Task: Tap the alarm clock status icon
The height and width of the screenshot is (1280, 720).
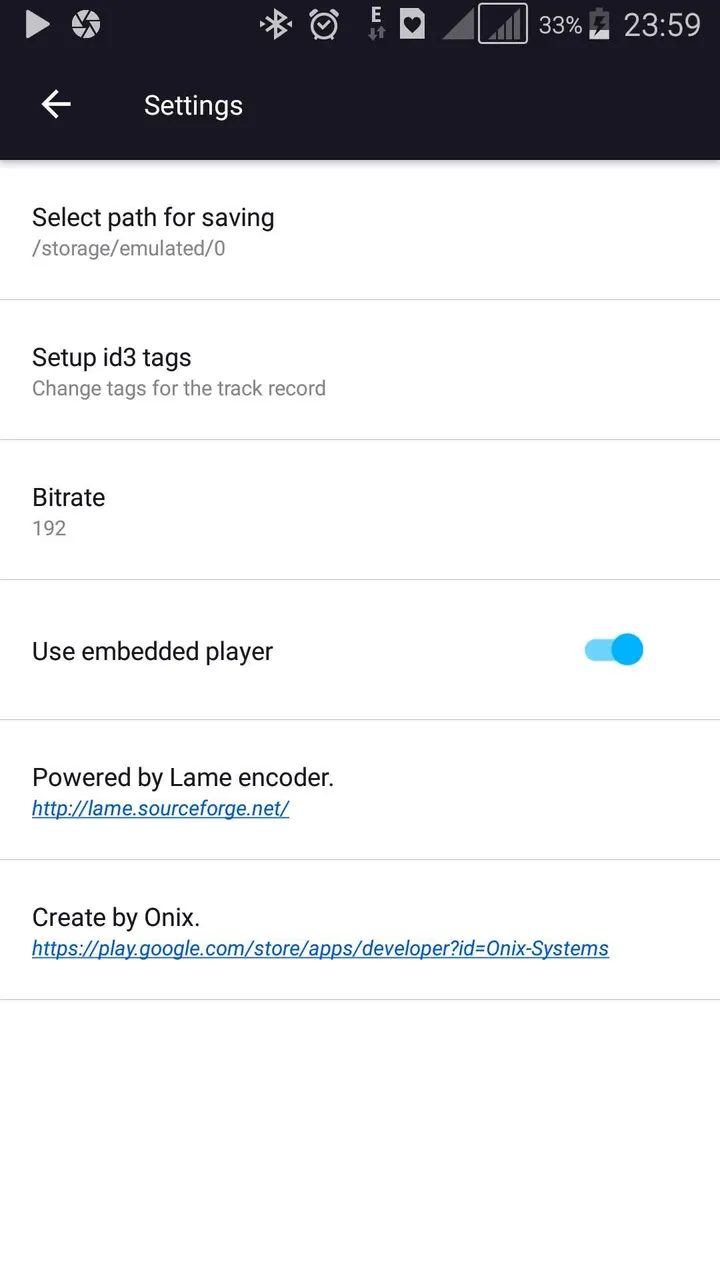Action: click(324, 24)
